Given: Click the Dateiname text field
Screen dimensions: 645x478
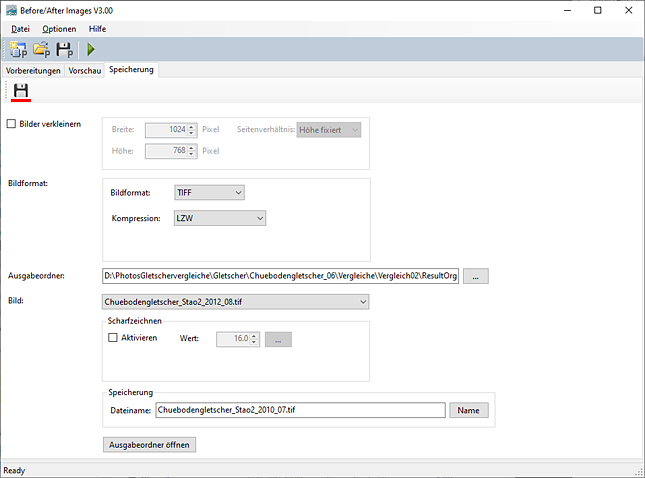Looking at the screenshot, I should point(300,410).
